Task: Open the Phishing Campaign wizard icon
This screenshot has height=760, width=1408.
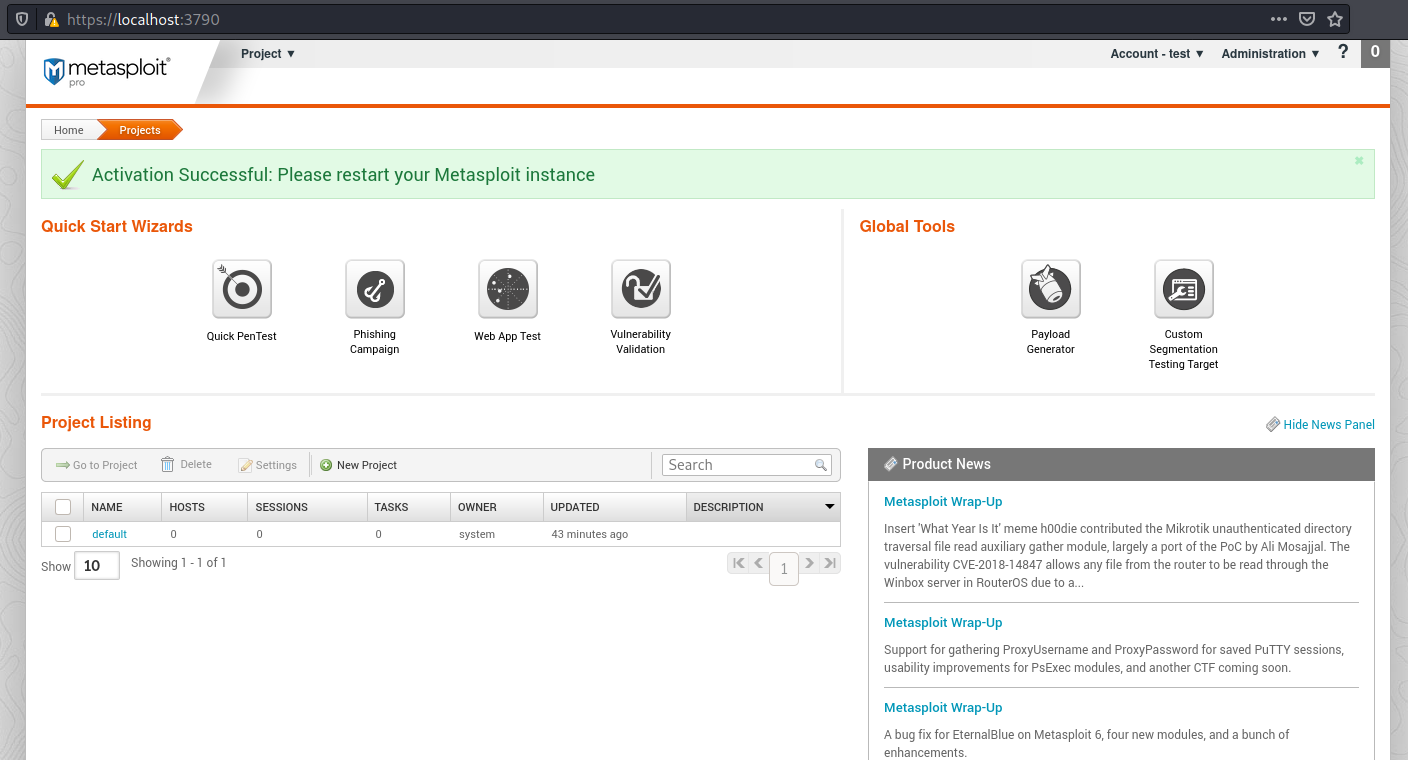Action: pyautogui.click(x=375, y=289)
